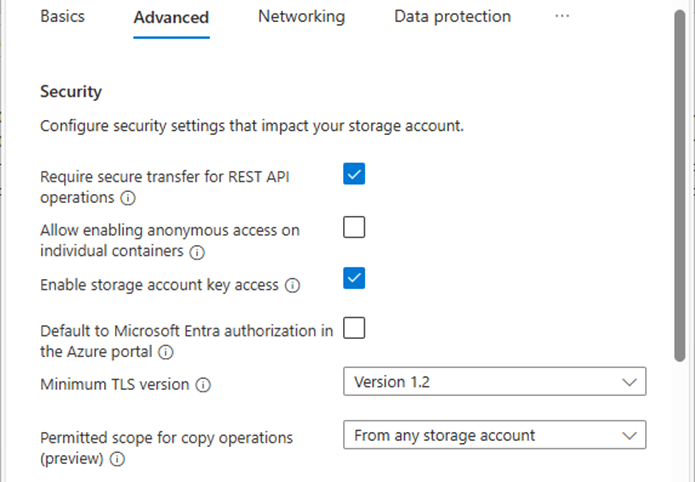Open the Minimum TLS version dropdown
Screen dimensions: 695x482
pyautogui.click(x=495, y=381)
